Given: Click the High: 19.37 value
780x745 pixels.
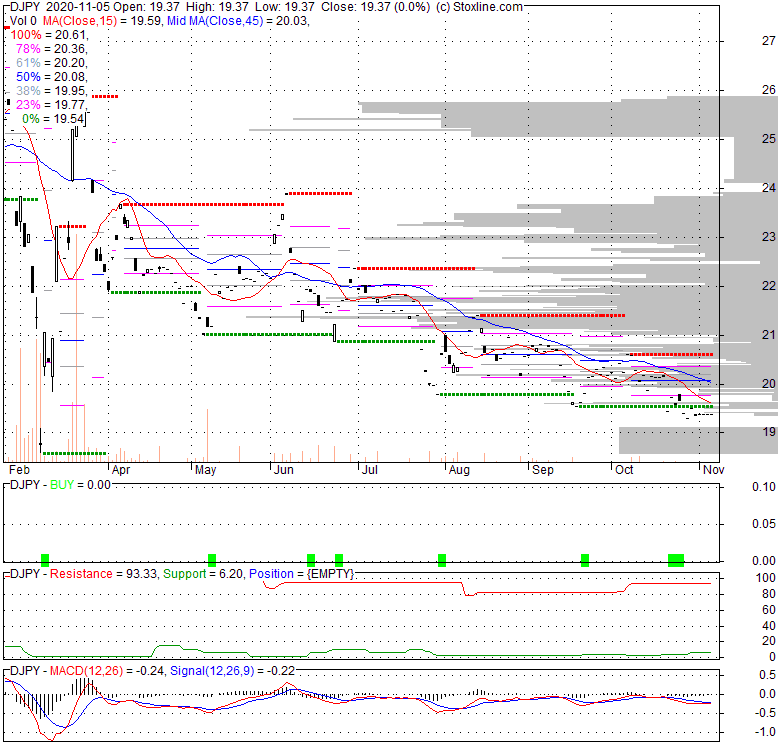Looking at the screenshot, I should (218, 7).
